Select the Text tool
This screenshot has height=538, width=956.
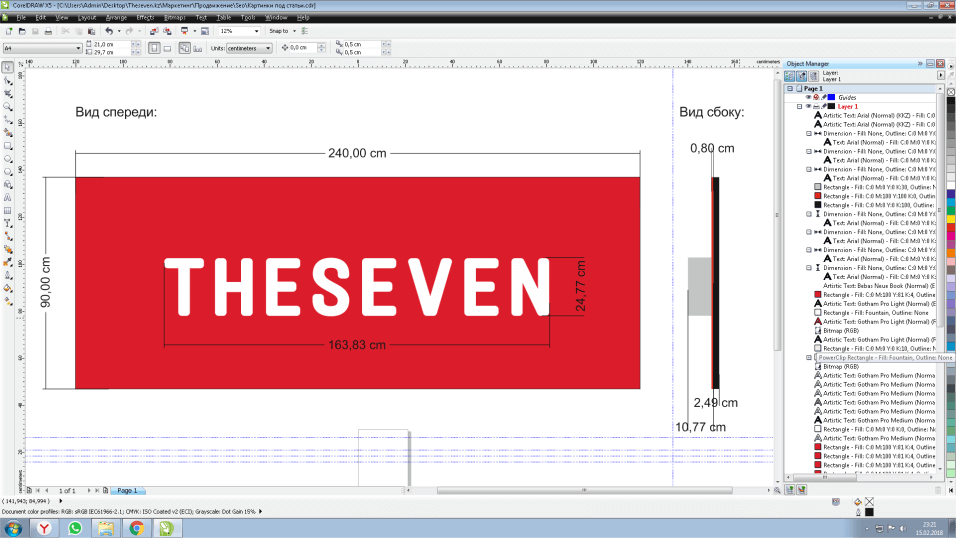pyautogui.click(x=8, y=198)
